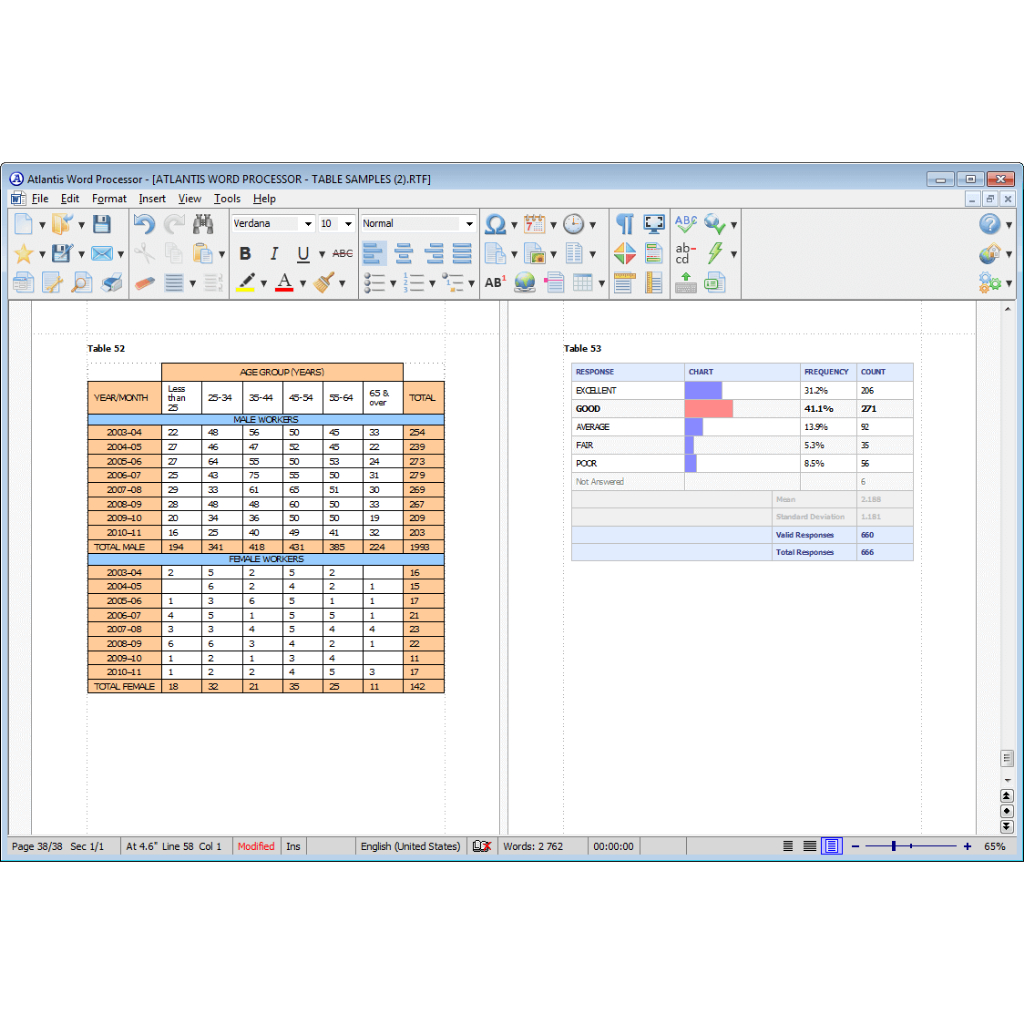Align the paragraph left
1024x1024 pixels.
pyautogui.click(x=374, y=253)
